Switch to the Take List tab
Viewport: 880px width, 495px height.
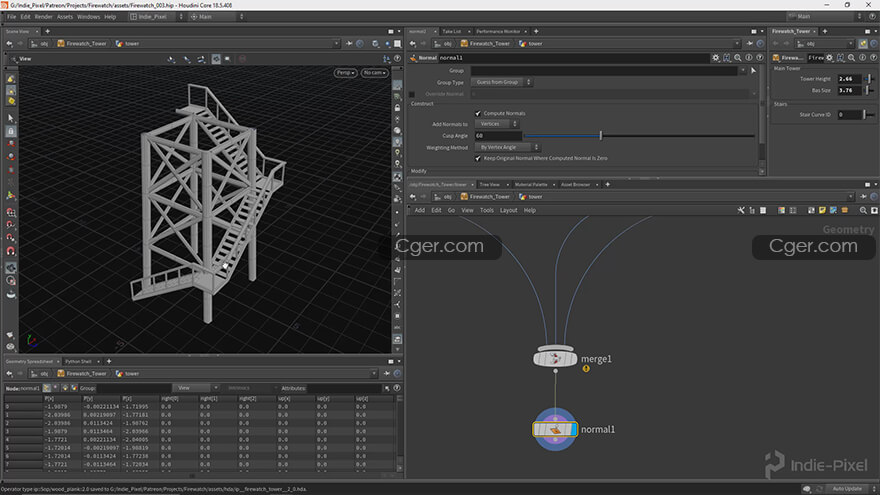452,31
